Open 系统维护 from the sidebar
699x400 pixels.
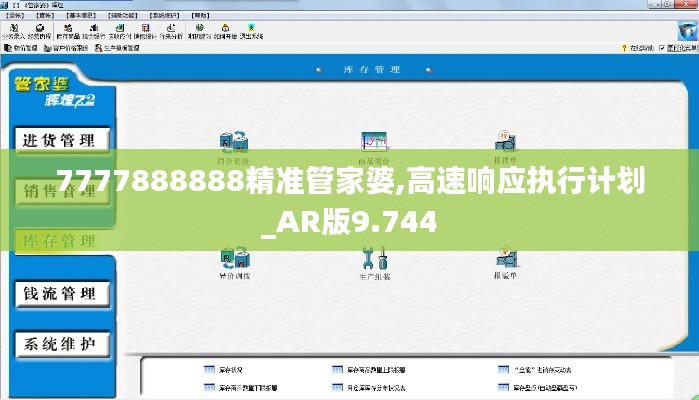pyautogui.click(x=59, y=344)
